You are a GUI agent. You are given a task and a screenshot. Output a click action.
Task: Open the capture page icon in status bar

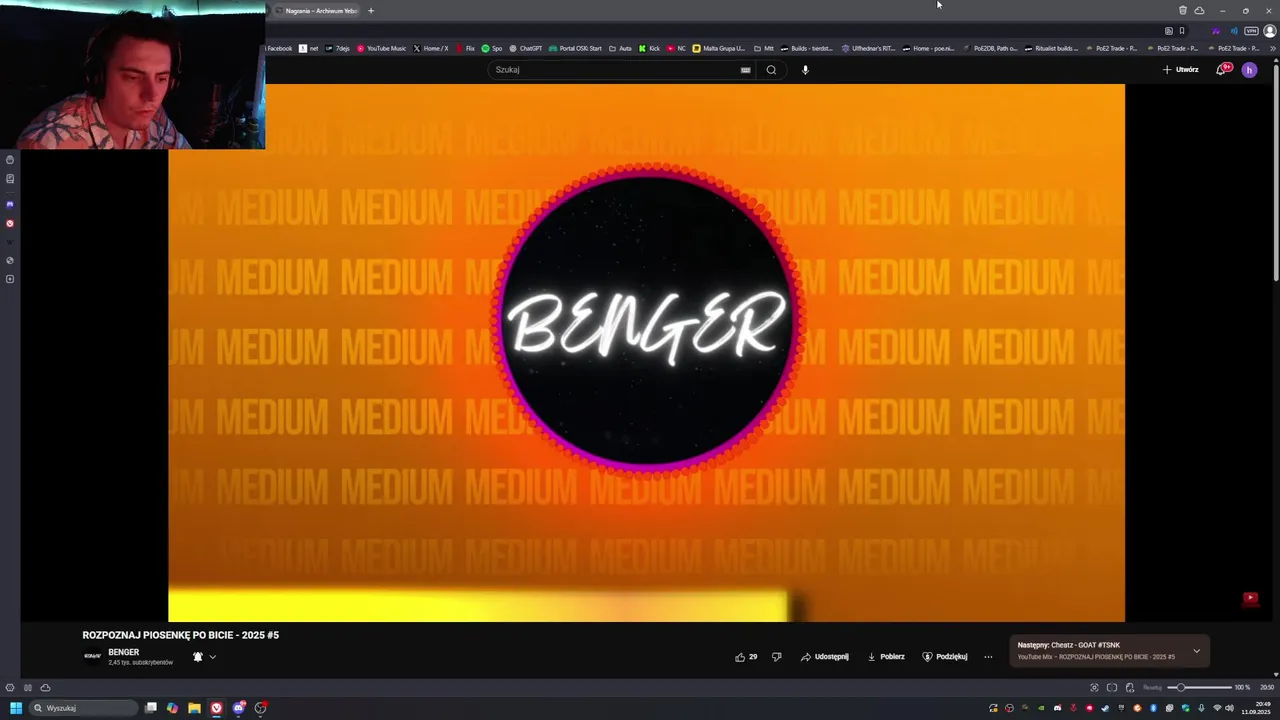click(x=1094, y=688)
